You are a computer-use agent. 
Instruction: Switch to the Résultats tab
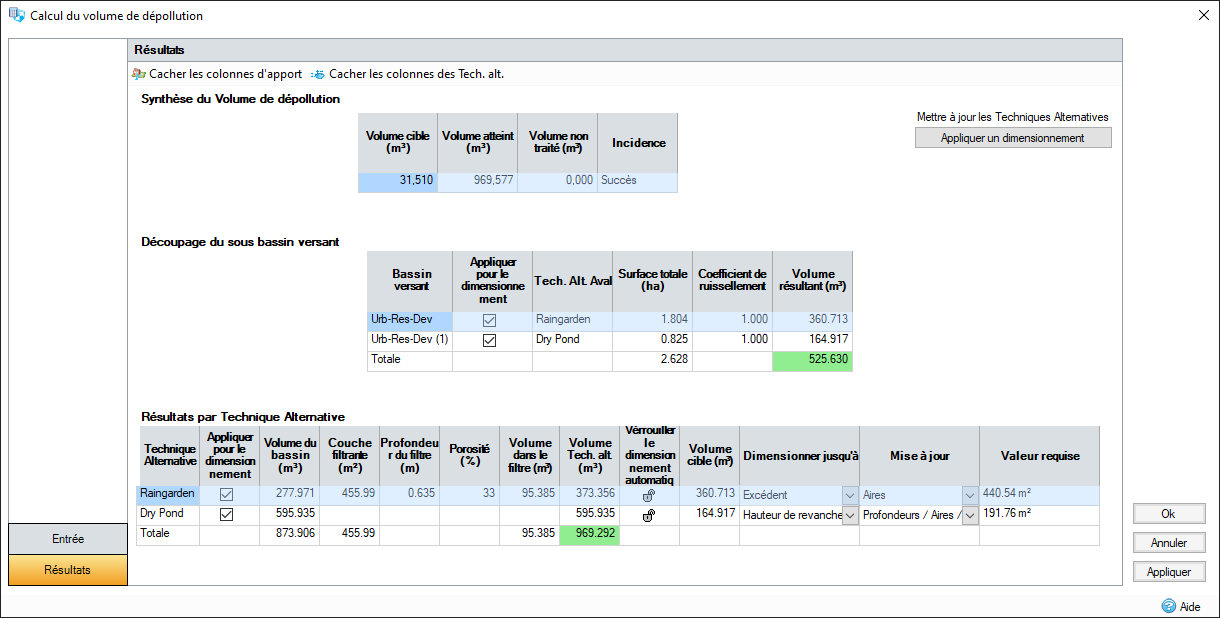[x=68, y=570]
